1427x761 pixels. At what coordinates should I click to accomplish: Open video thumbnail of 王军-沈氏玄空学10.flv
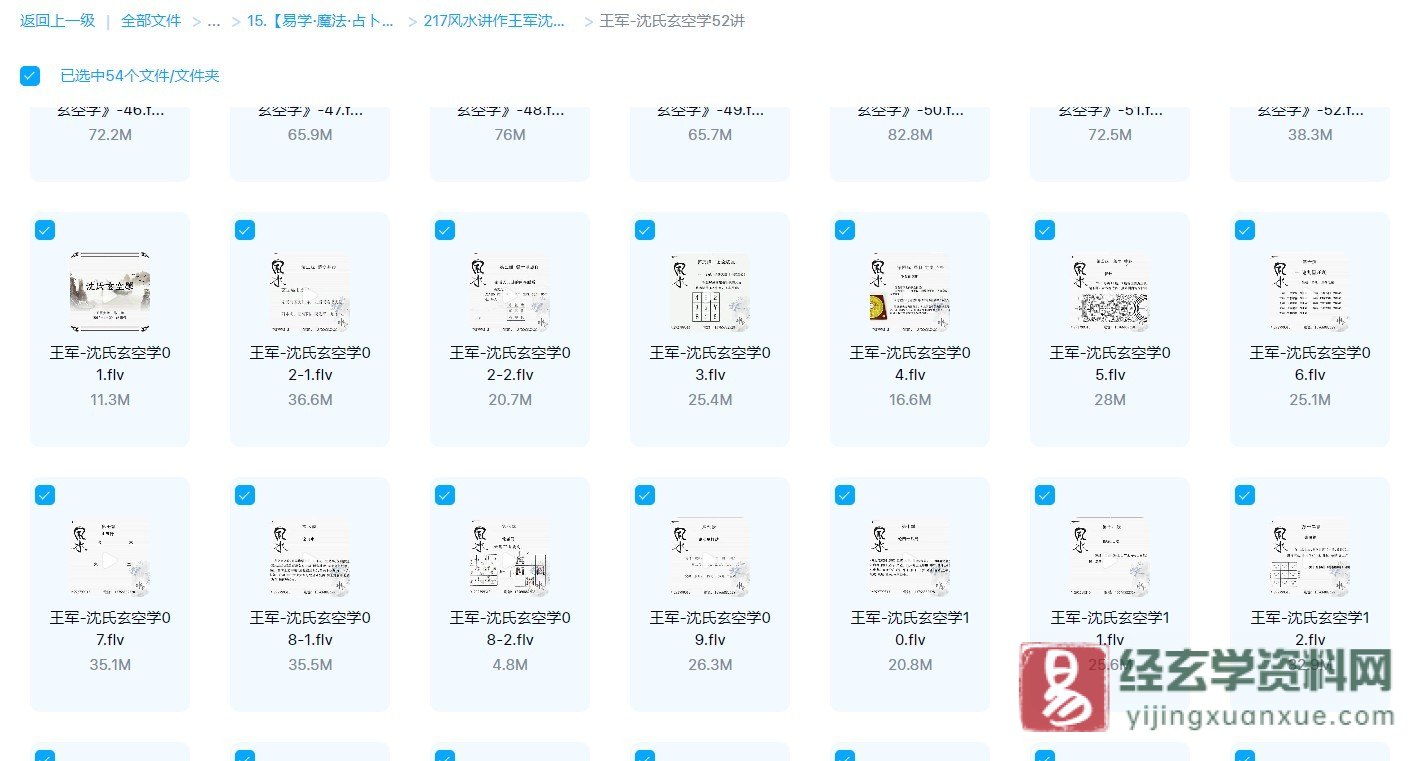coord(910,557)
